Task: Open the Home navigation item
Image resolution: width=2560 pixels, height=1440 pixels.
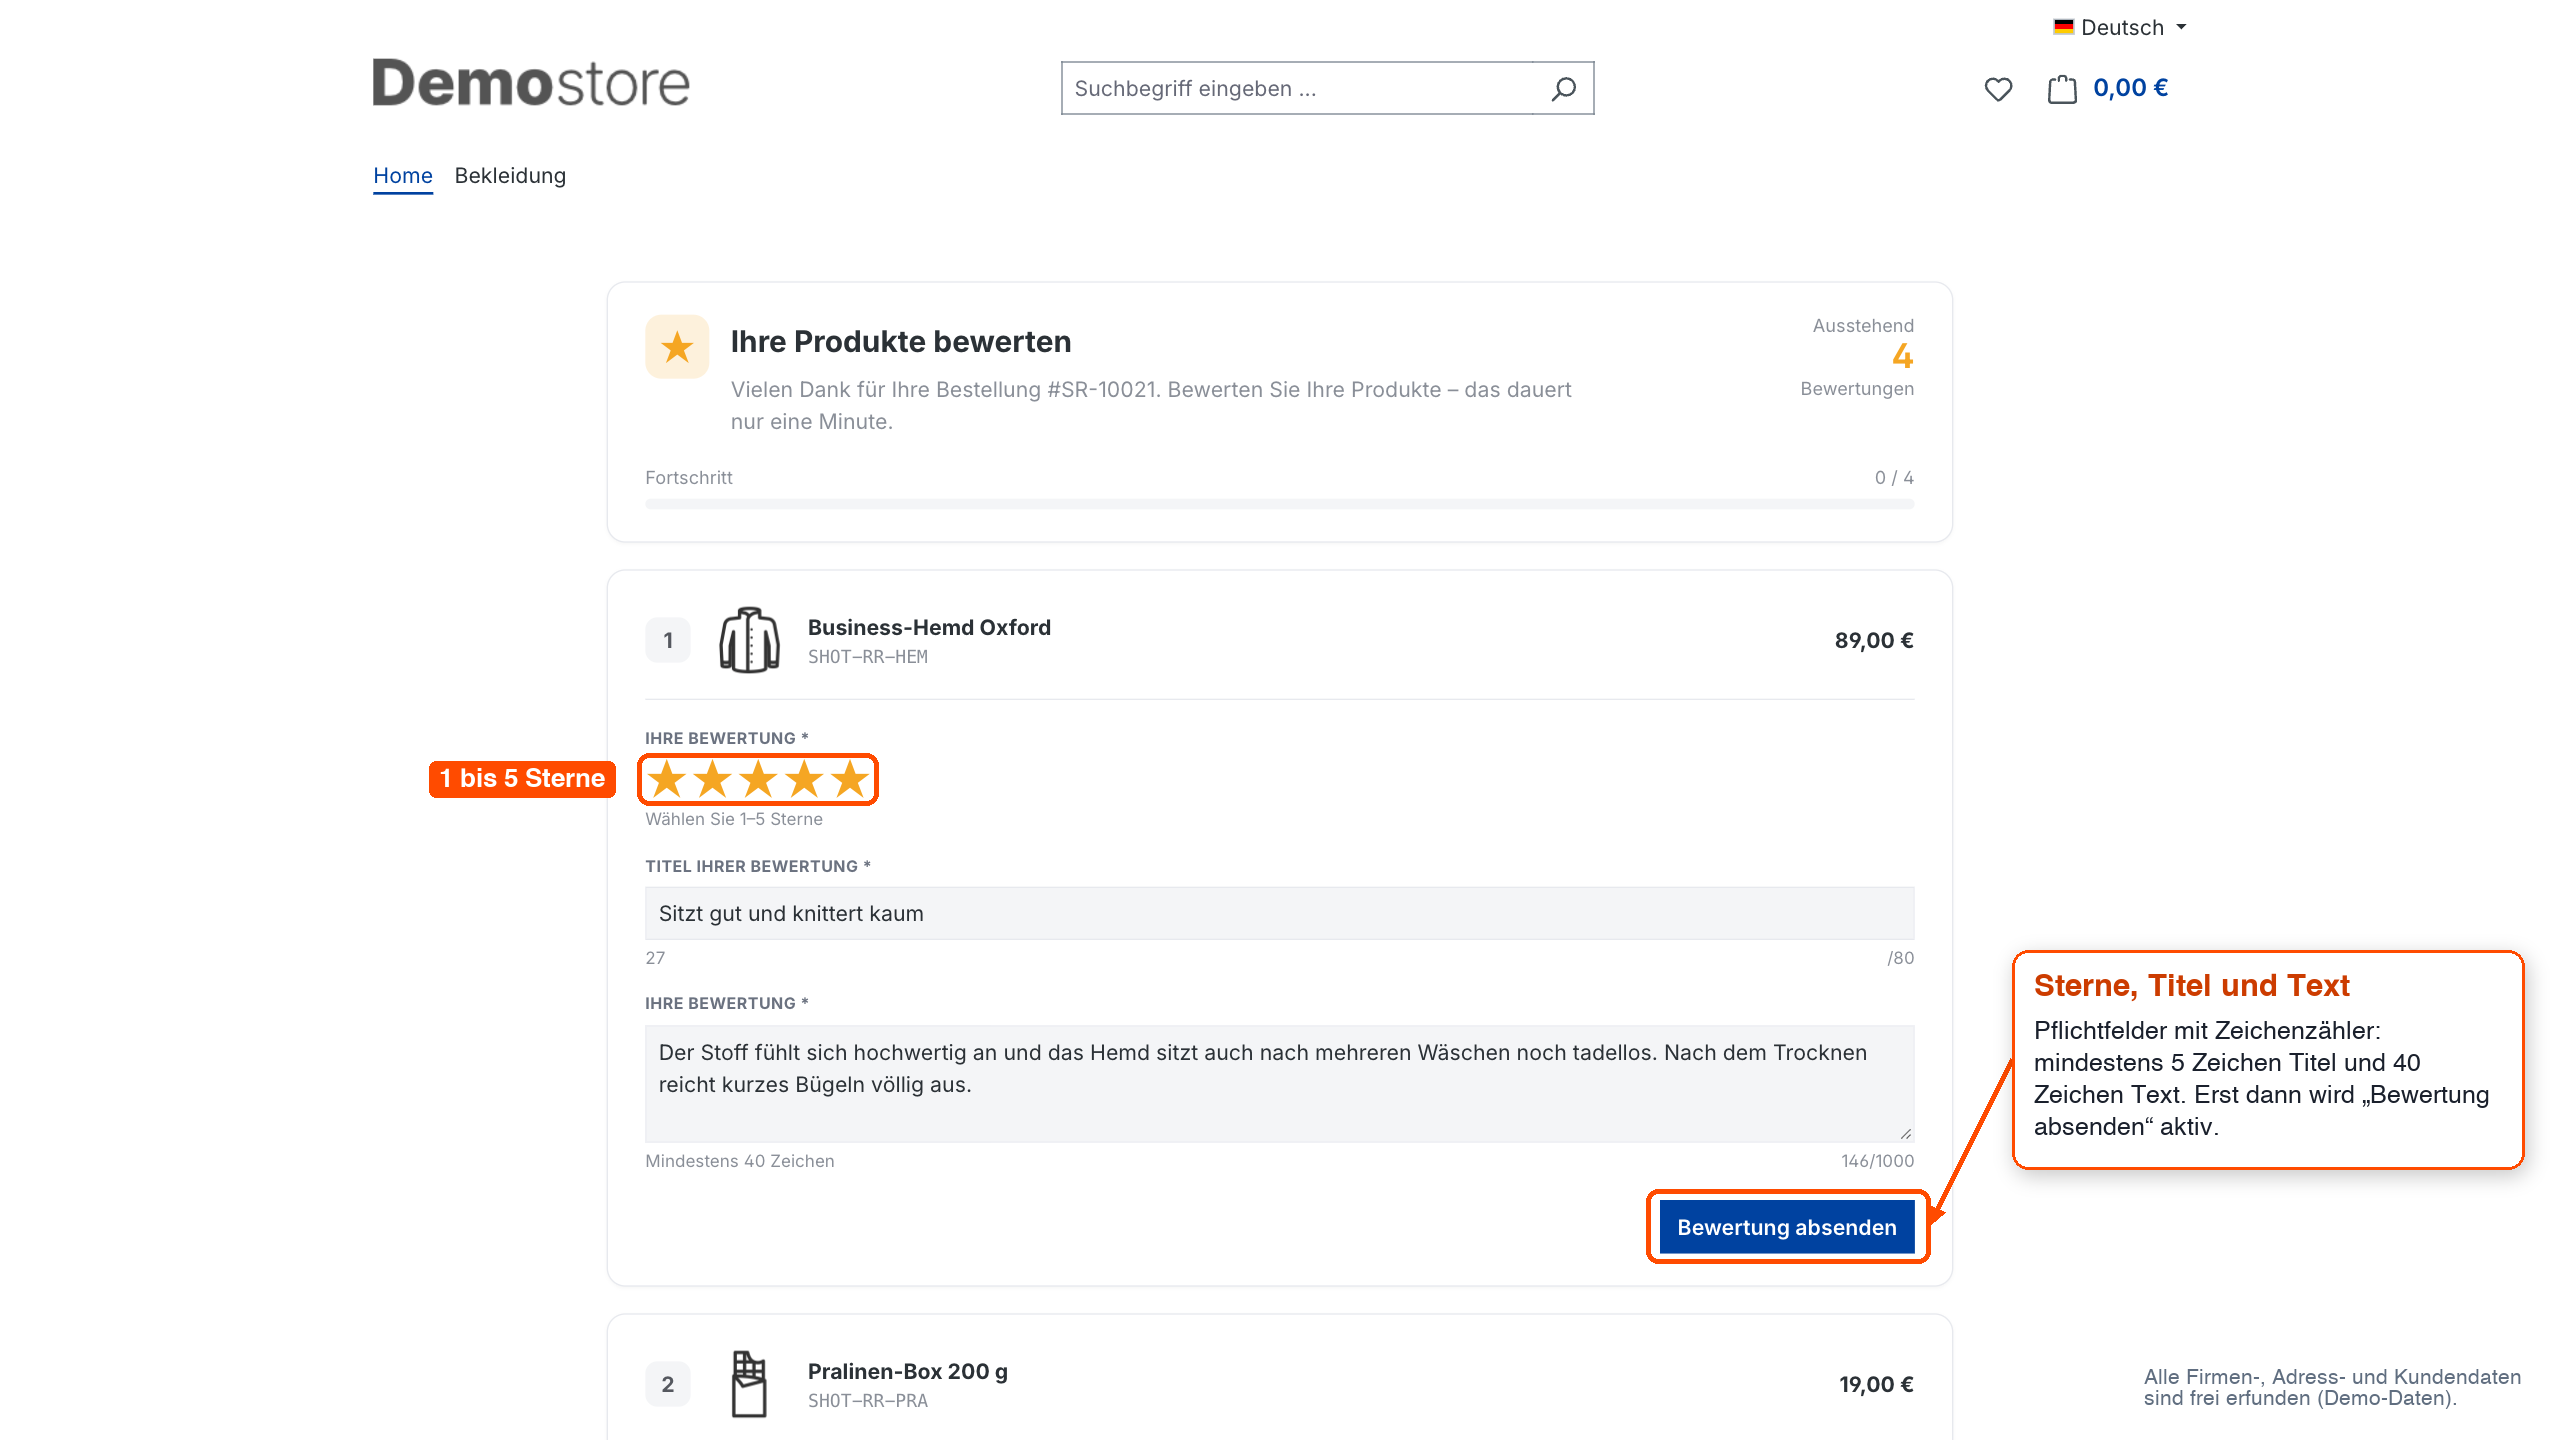Action: 402,176
